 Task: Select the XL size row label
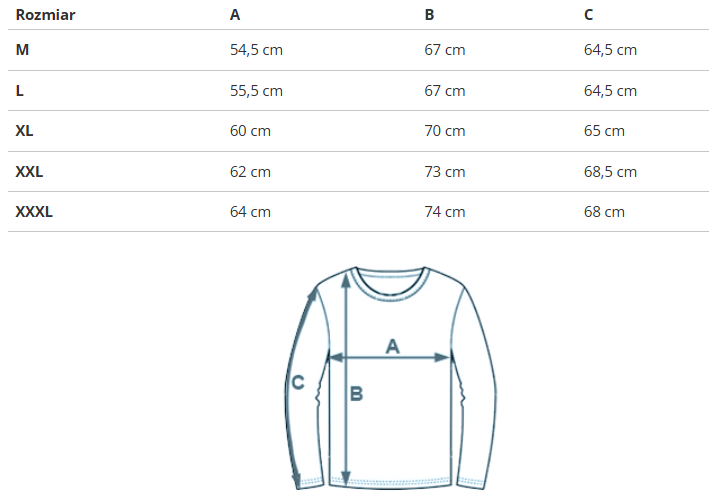coord(25,131)
